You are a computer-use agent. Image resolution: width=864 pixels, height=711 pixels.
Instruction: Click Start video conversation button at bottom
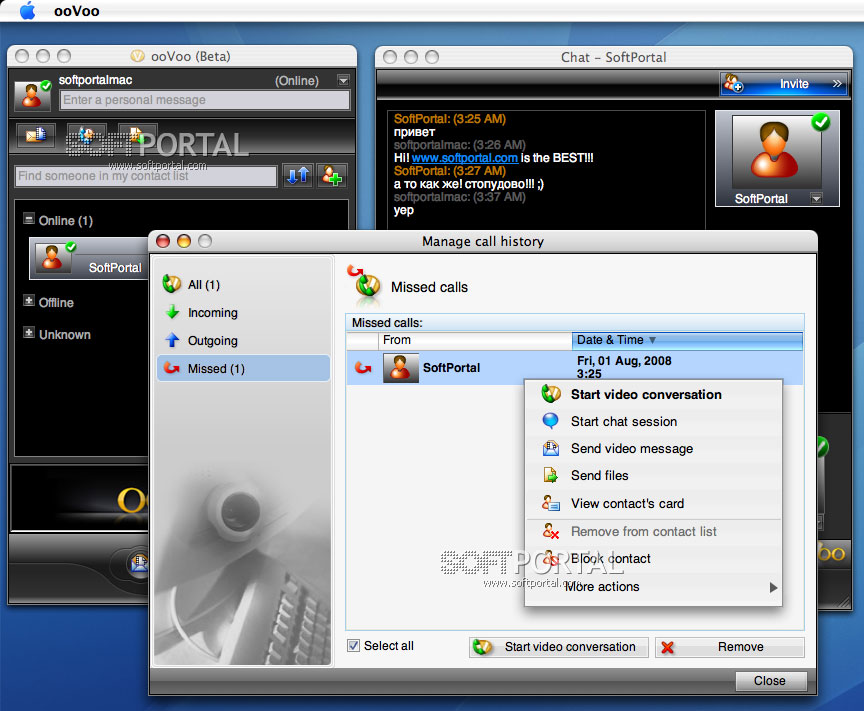[x=559, y=647]
